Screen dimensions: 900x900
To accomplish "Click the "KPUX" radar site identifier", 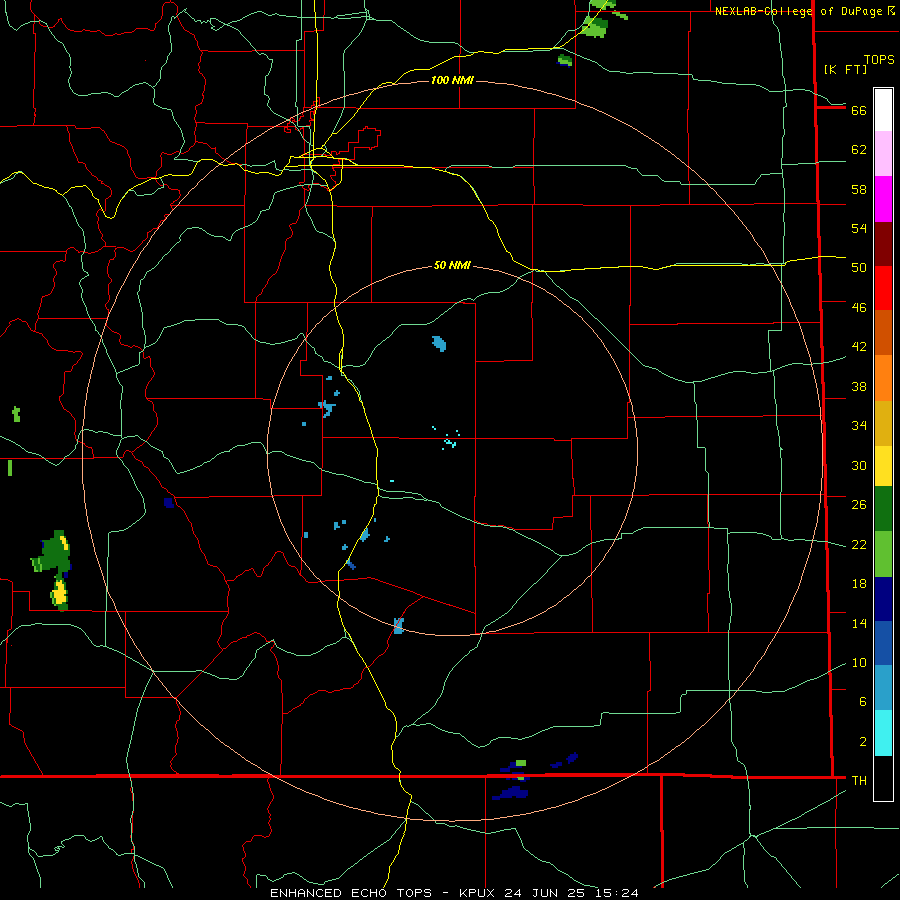I will coord(479,893).
